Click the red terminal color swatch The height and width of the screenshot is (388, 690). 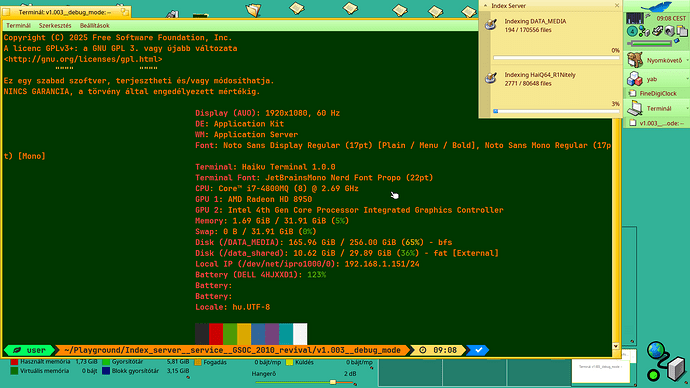coord(216,334)
